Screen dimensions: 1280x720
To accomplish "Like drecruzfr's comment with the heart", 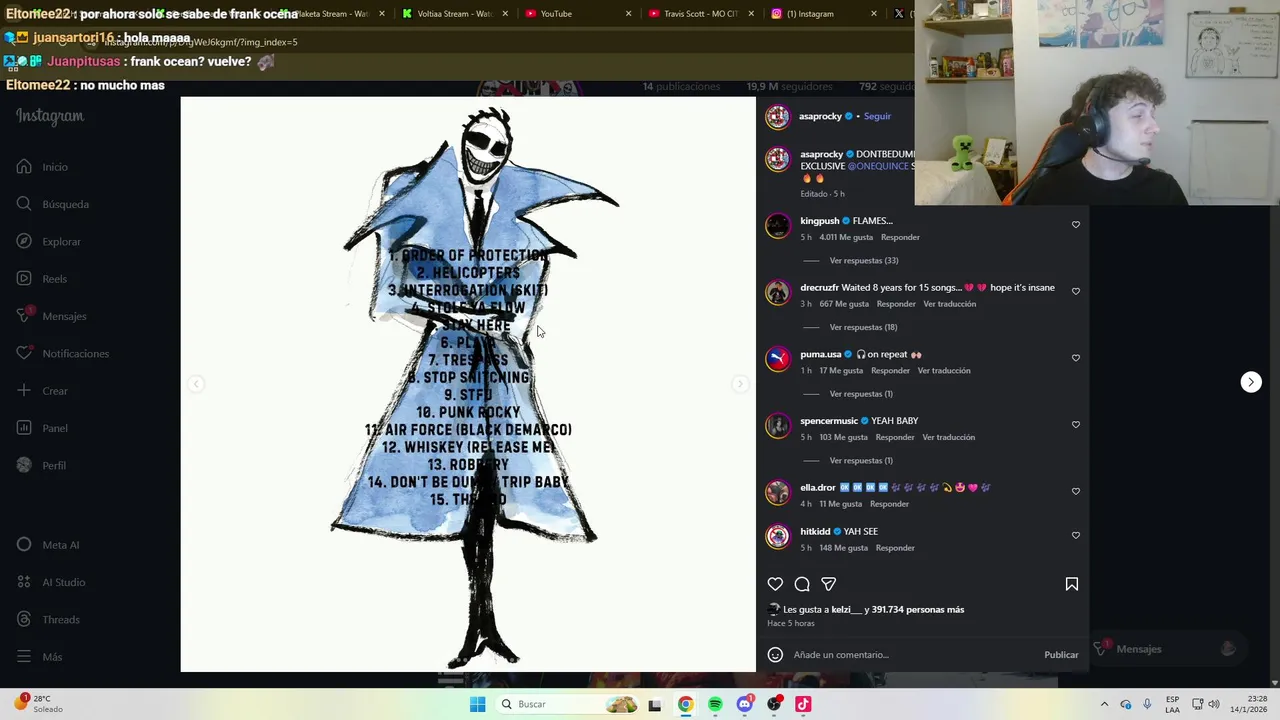I will [1076, 291].
